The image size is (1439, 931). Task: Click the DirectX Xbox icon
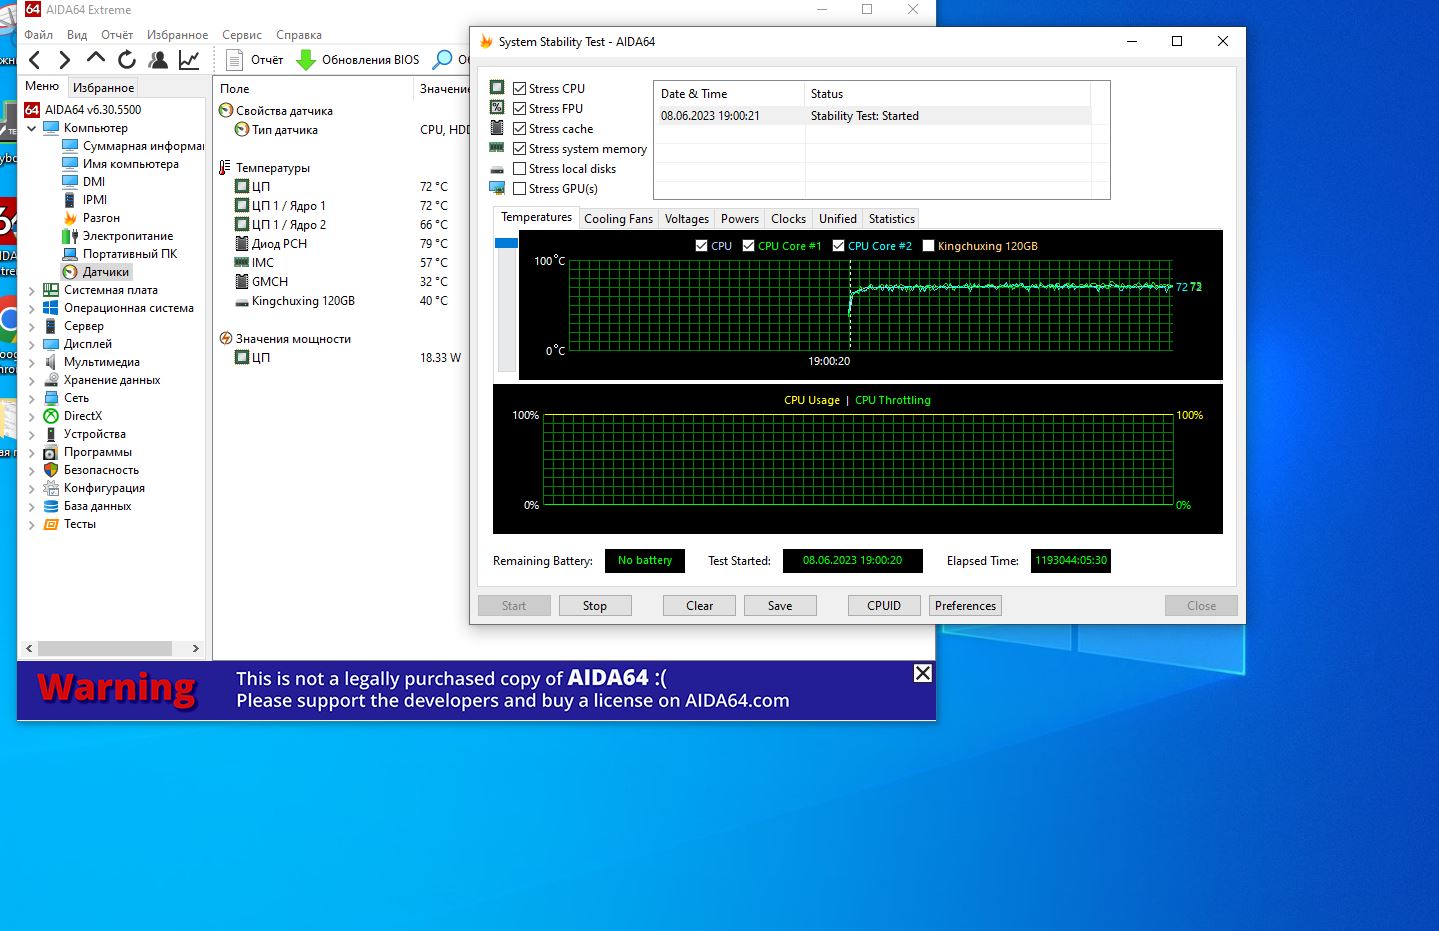click(51, 416)
